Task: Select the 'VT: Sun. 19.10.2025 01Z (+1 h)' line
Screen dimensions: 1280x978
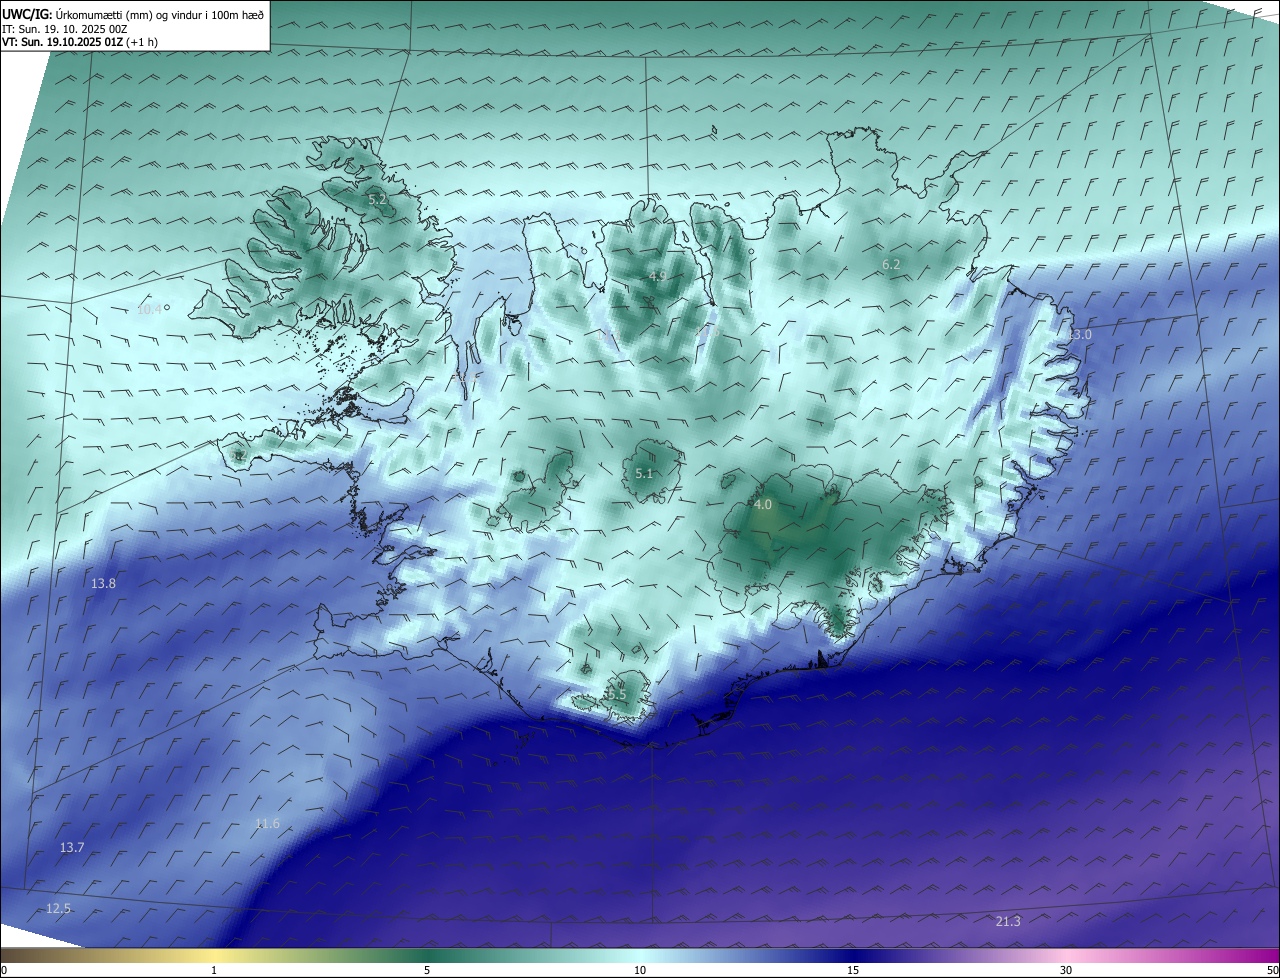Action: (x=80, y=42)
